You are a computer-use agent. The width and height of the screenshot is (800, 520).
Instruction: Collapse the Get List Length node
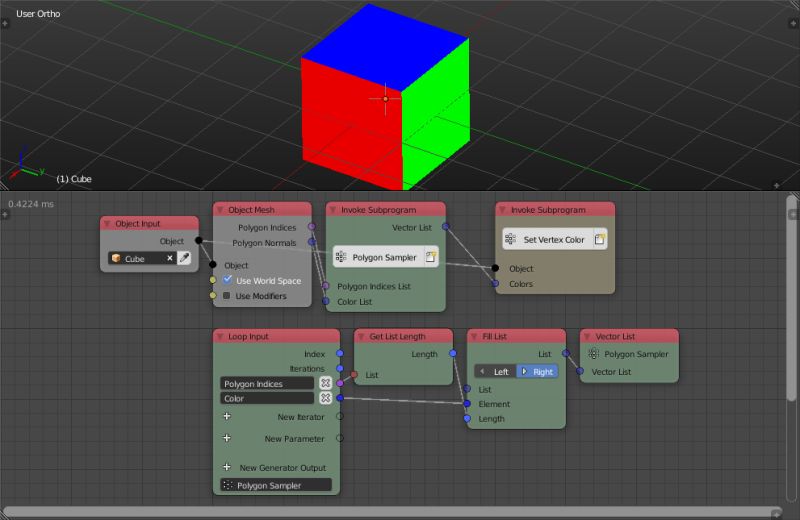pyautogui.click(x=361, y=337)
